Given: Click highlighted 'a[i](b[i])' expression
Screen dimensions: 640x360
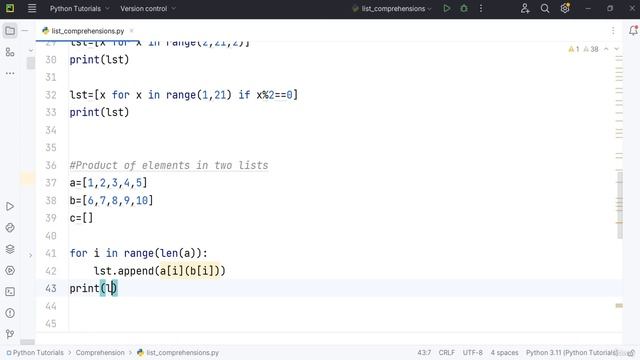Looking at the screenshot, I should click(189, 271).
